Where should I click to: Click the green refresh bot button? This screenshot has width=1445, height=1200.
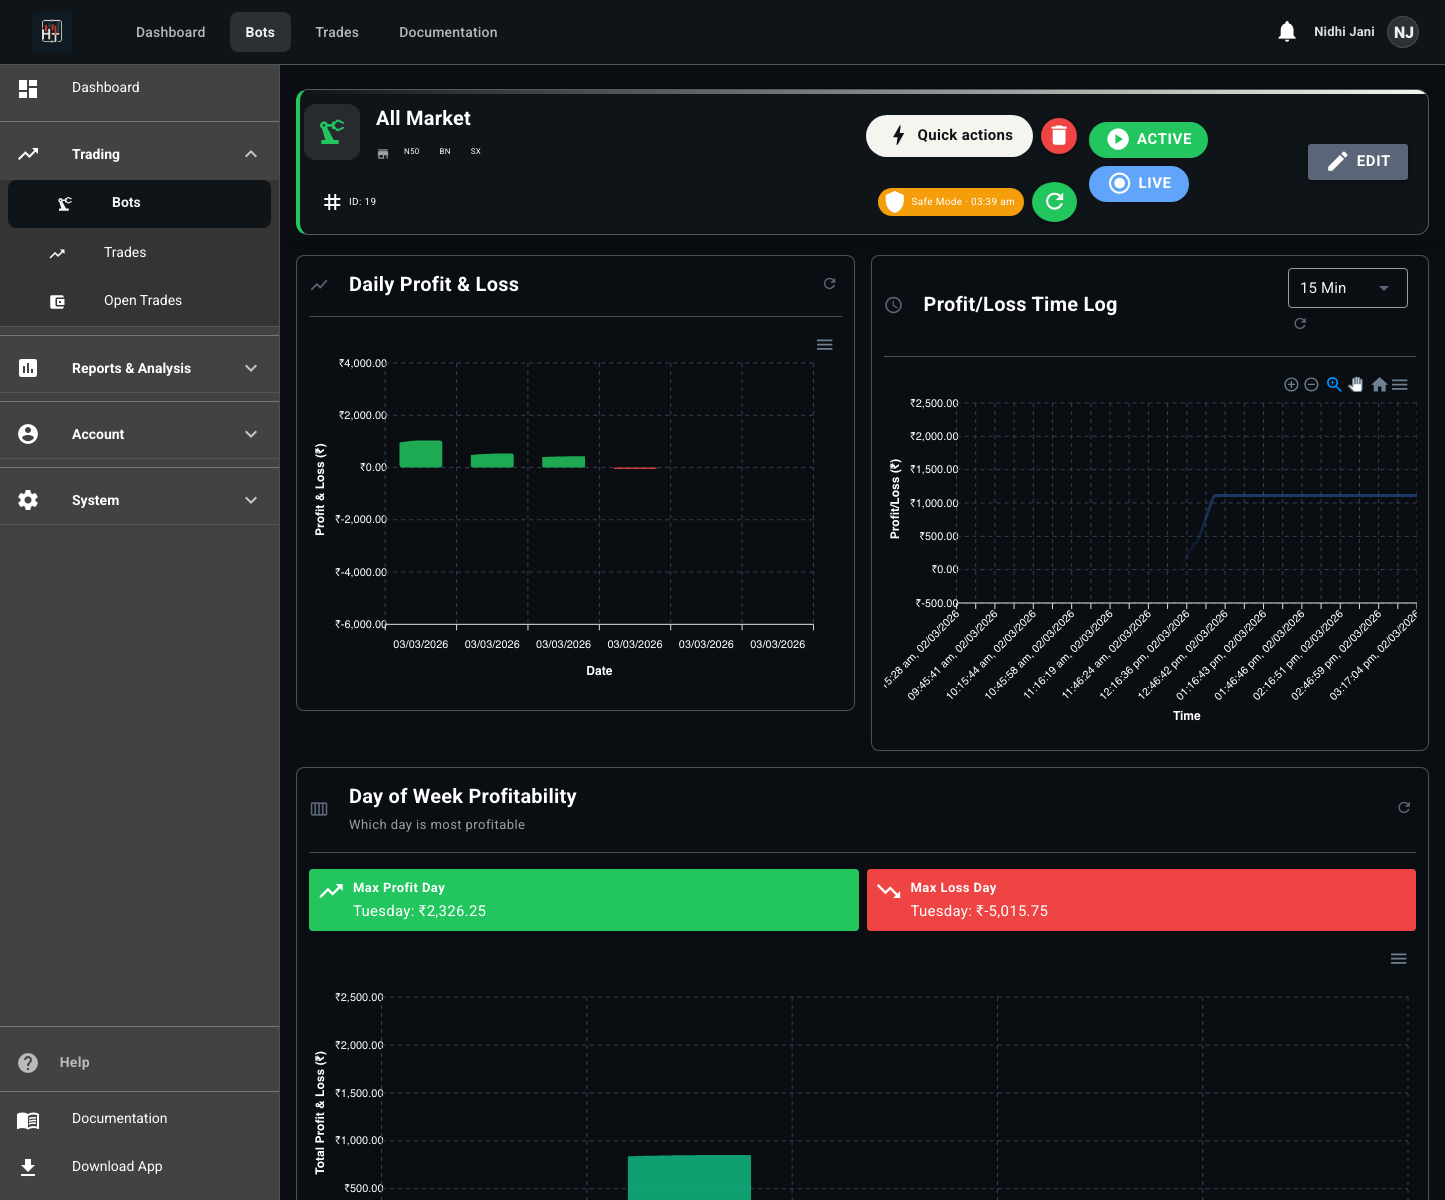pos(1054,202)
